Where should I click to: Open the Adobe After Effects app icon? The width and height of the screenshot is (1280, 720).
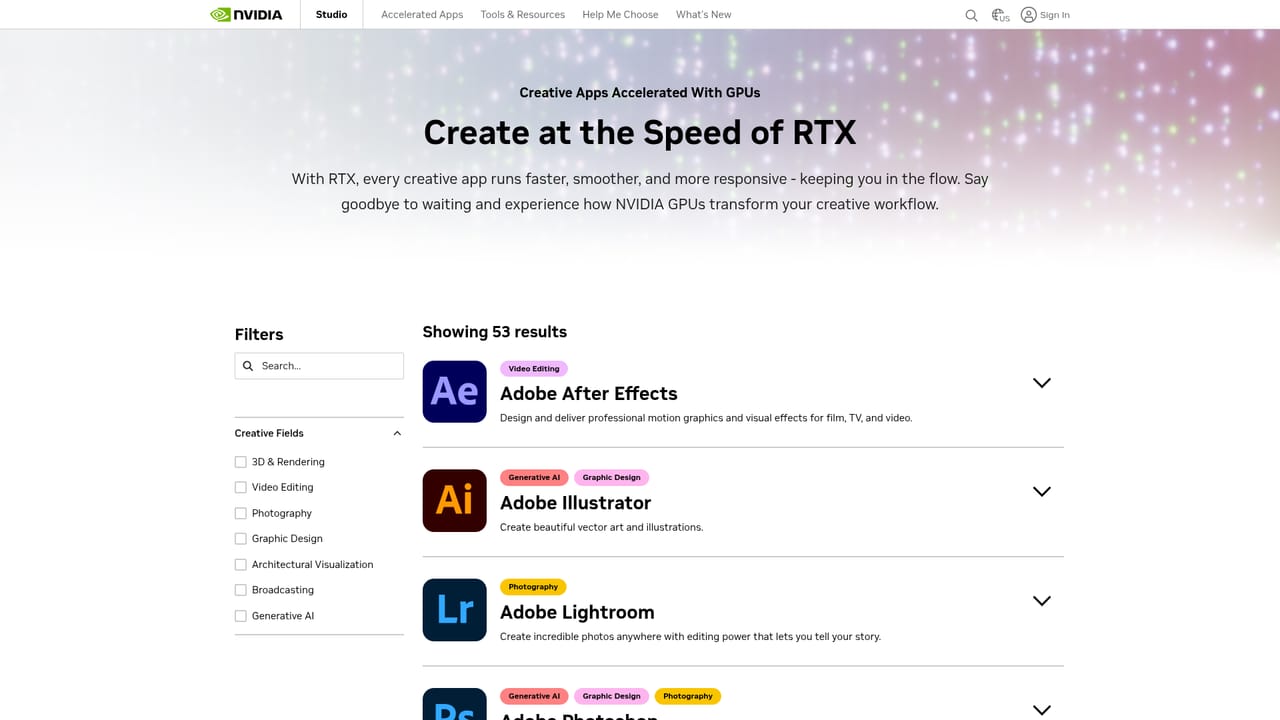(x=454, y=391)
